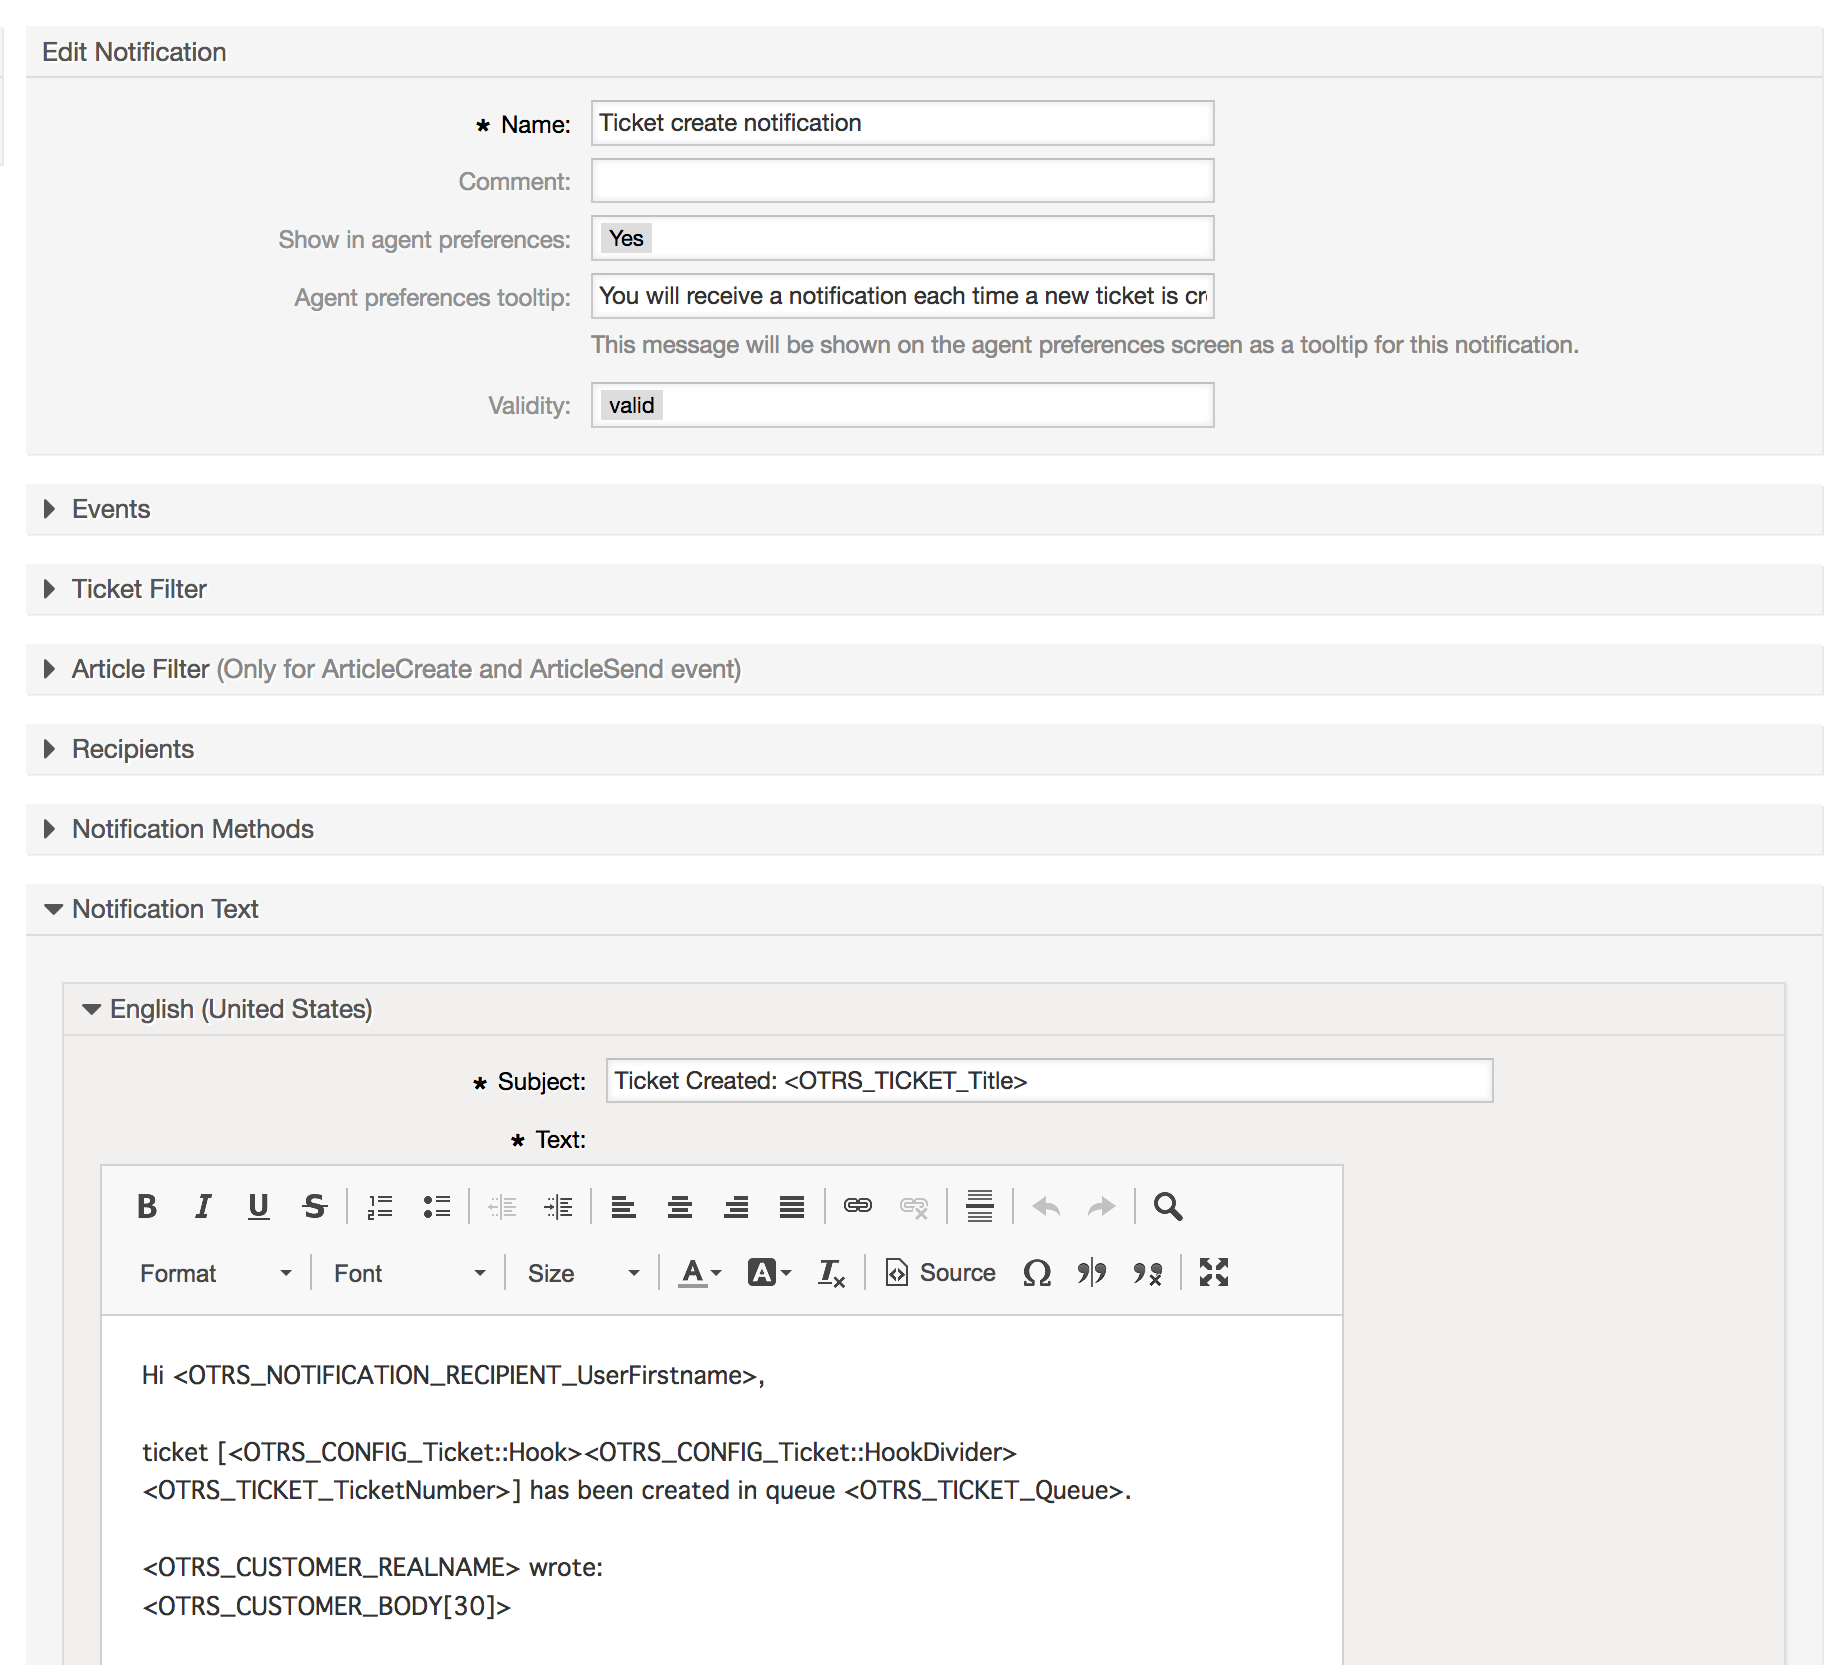
Task: Change Show in agent preferences to another value
Action: tap(900, 238)
